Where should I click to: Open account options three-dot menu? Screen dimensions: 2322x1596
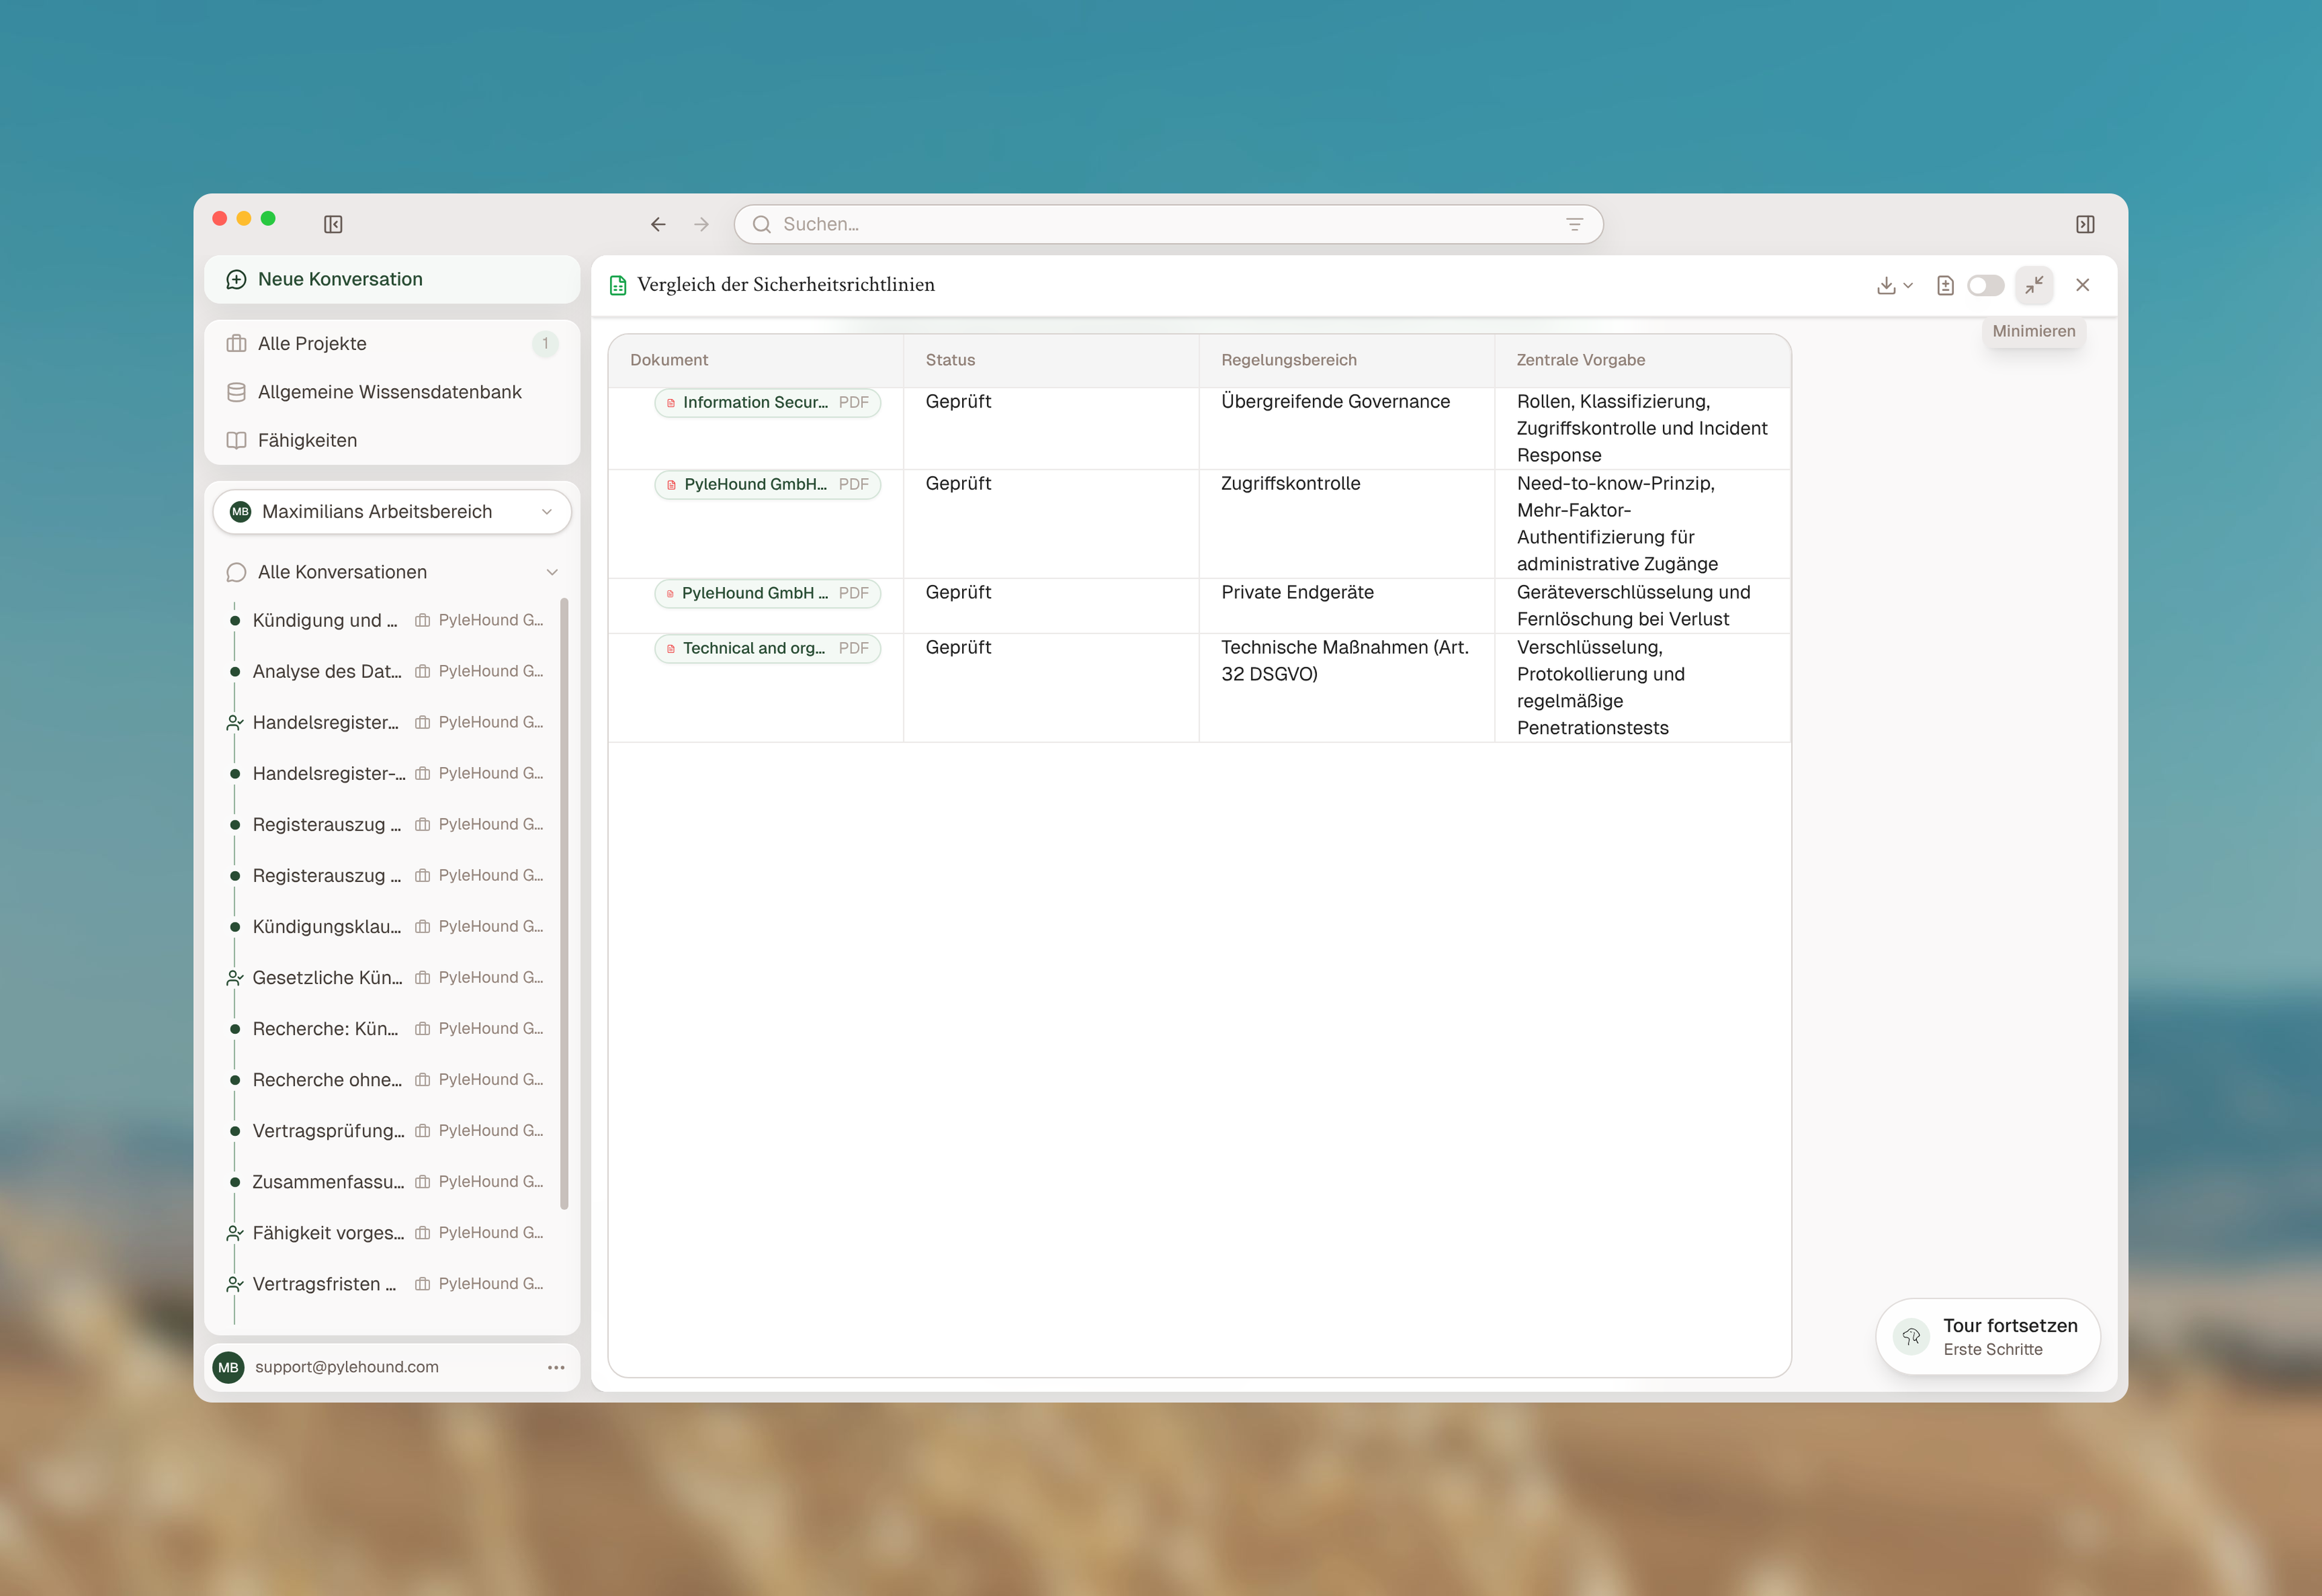point(556,1367)
